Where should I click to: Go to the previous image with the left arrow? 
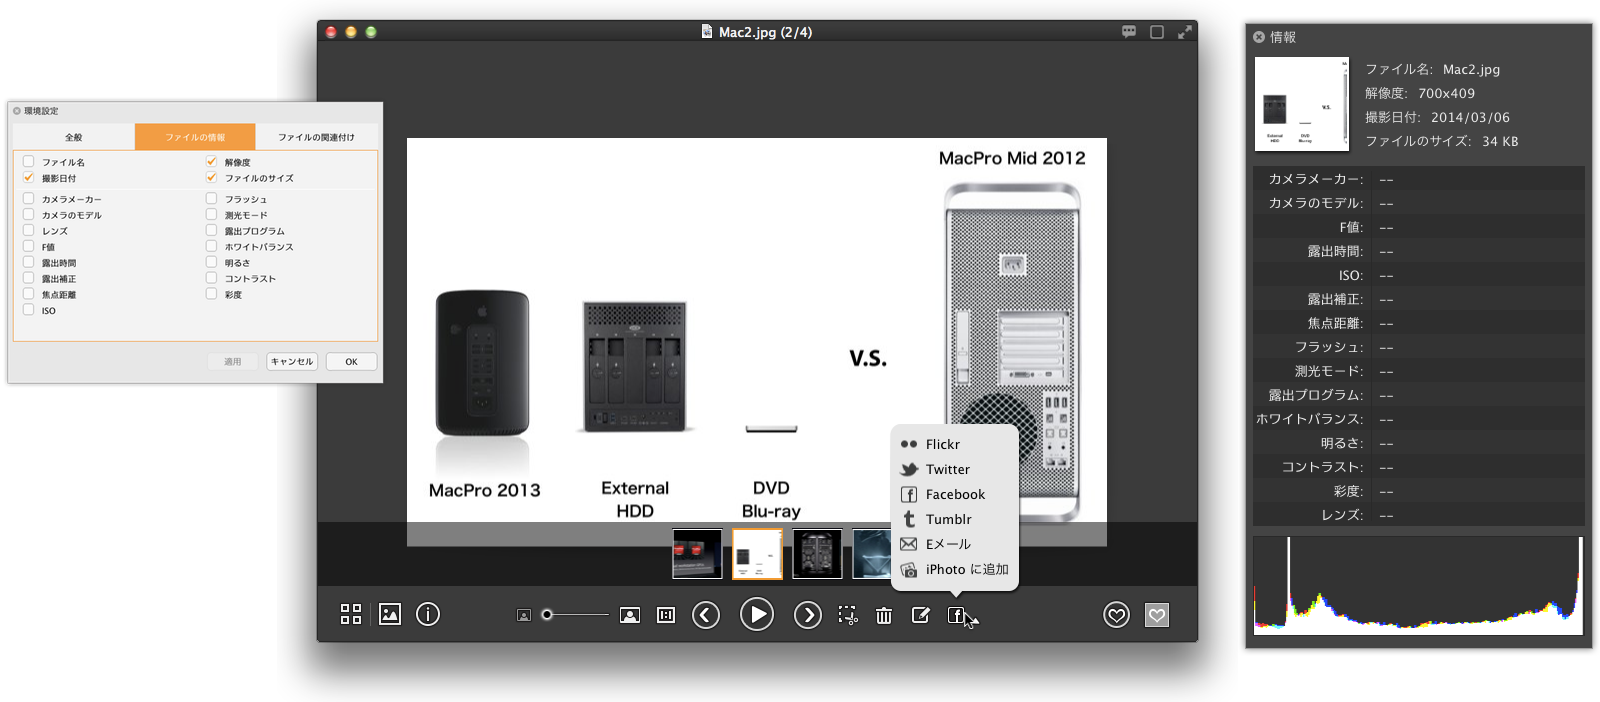point(706,615)
